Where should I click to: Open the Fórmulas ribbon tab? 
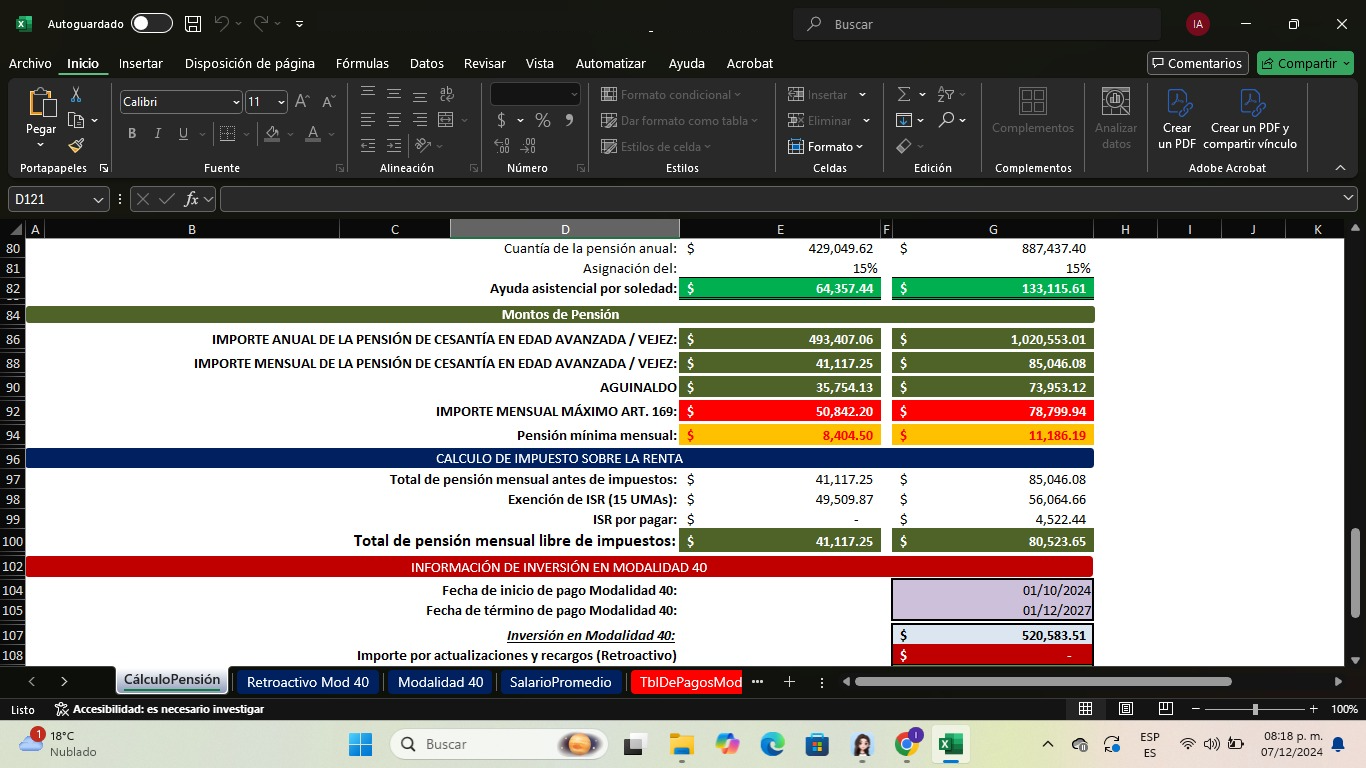click(362, 63)
